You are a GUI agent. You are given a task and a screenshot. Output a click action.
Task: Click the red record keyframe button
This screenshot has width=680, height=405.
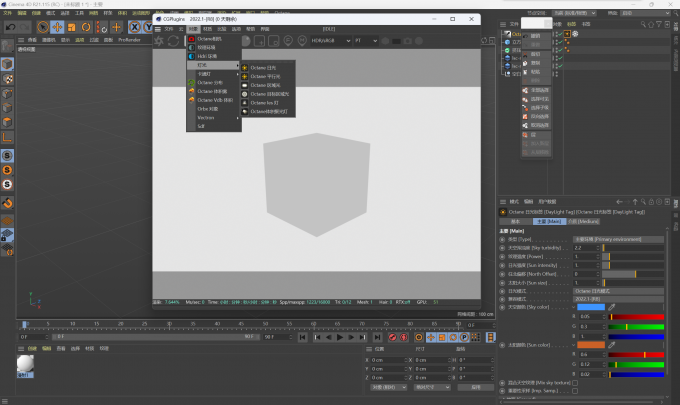(392, 337)
